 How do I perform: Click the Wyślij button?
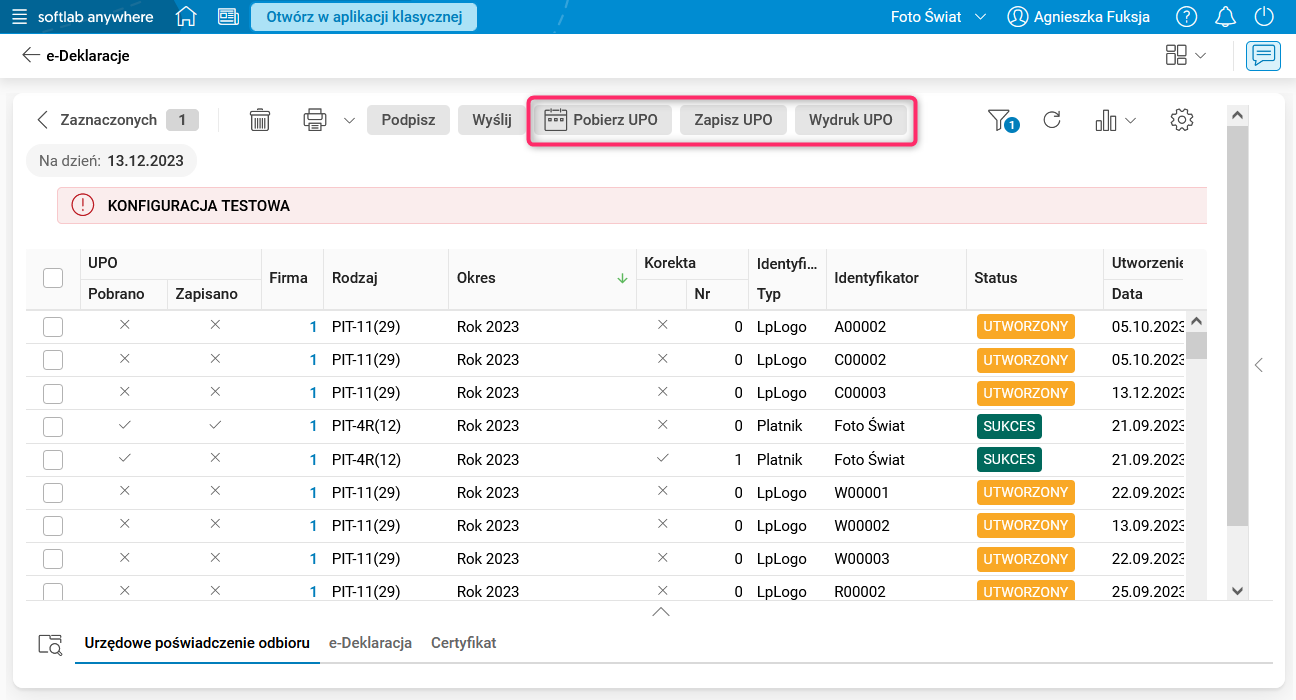tap(492, 120)
